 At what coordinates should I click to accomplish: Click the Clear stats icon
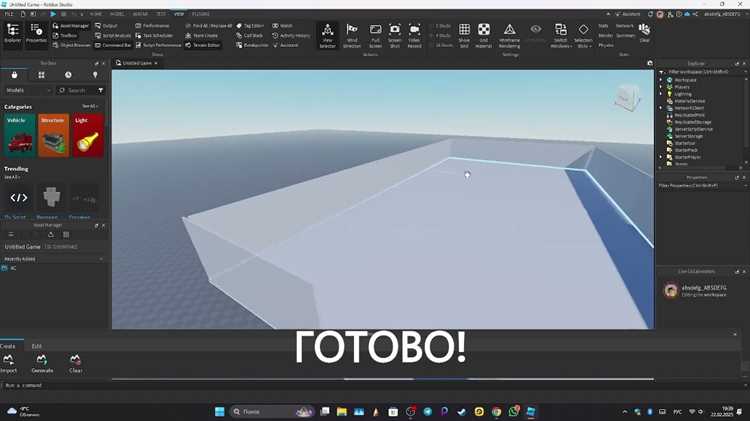644,33
